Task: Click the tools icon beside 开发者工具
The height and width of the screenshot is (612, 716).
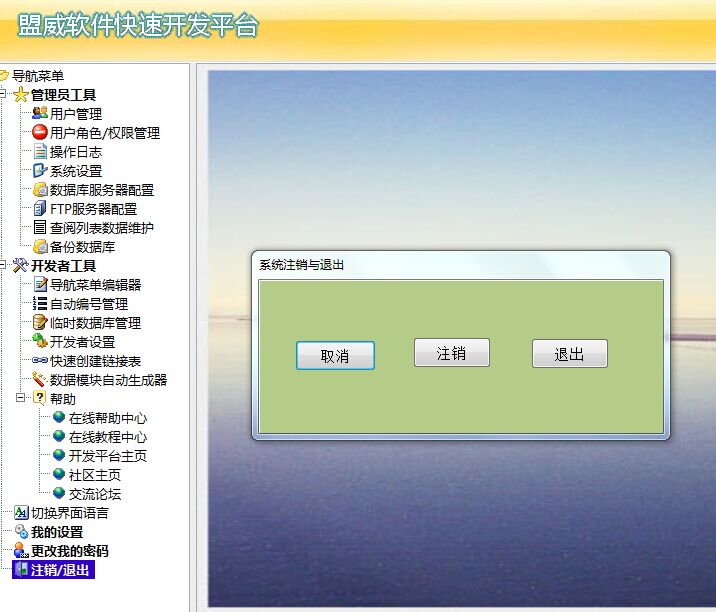Action: 21,265
